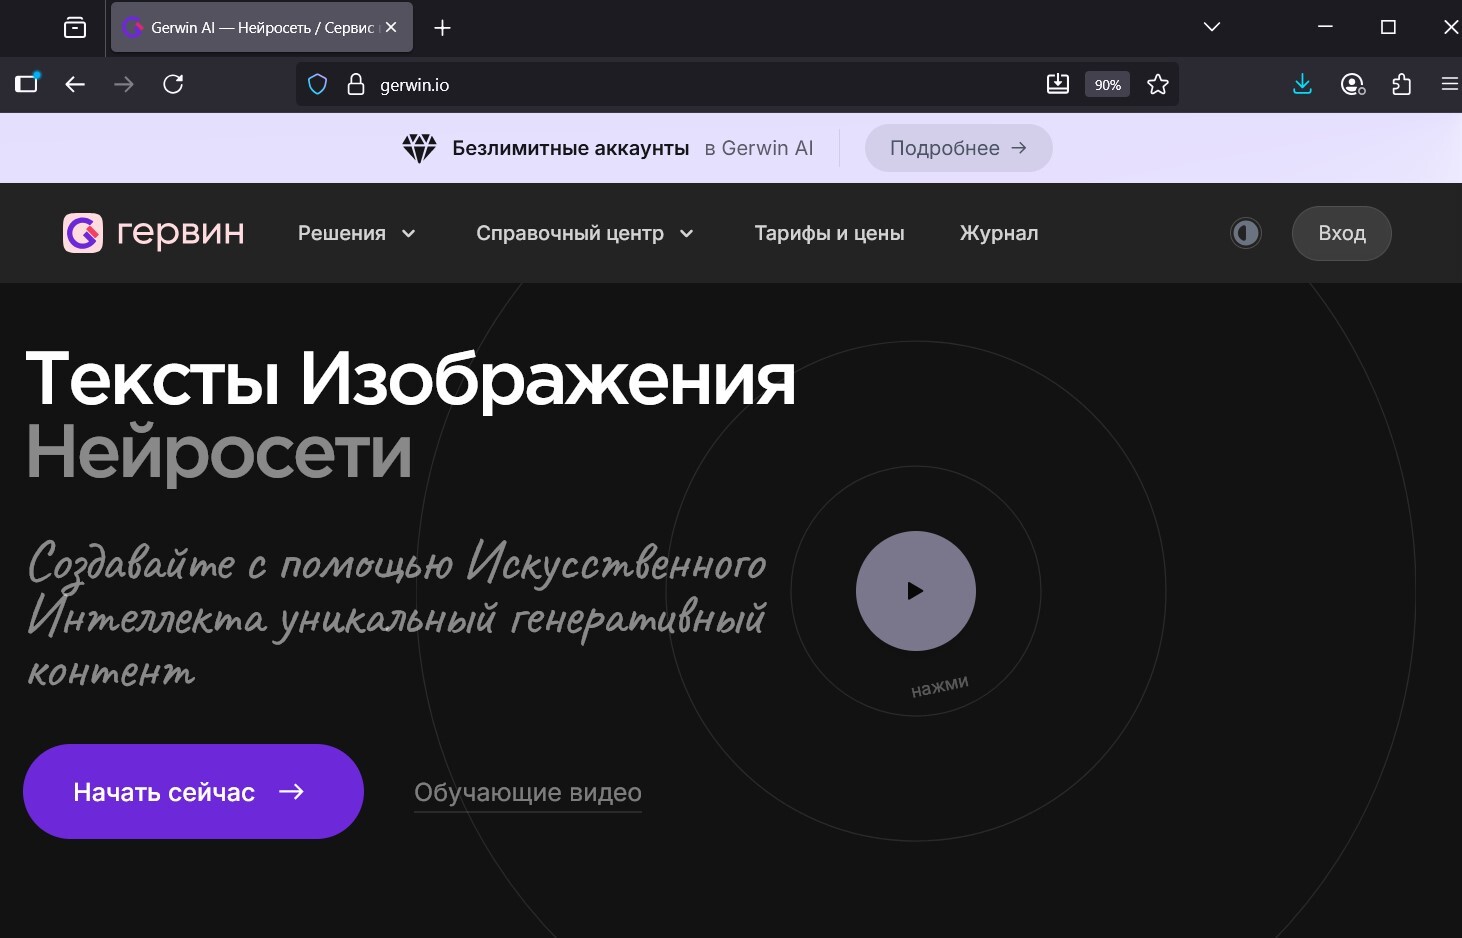Open the Firefox account icon
The image size is (1462, 938).
pyautogui.click(x=1352, y=84)
